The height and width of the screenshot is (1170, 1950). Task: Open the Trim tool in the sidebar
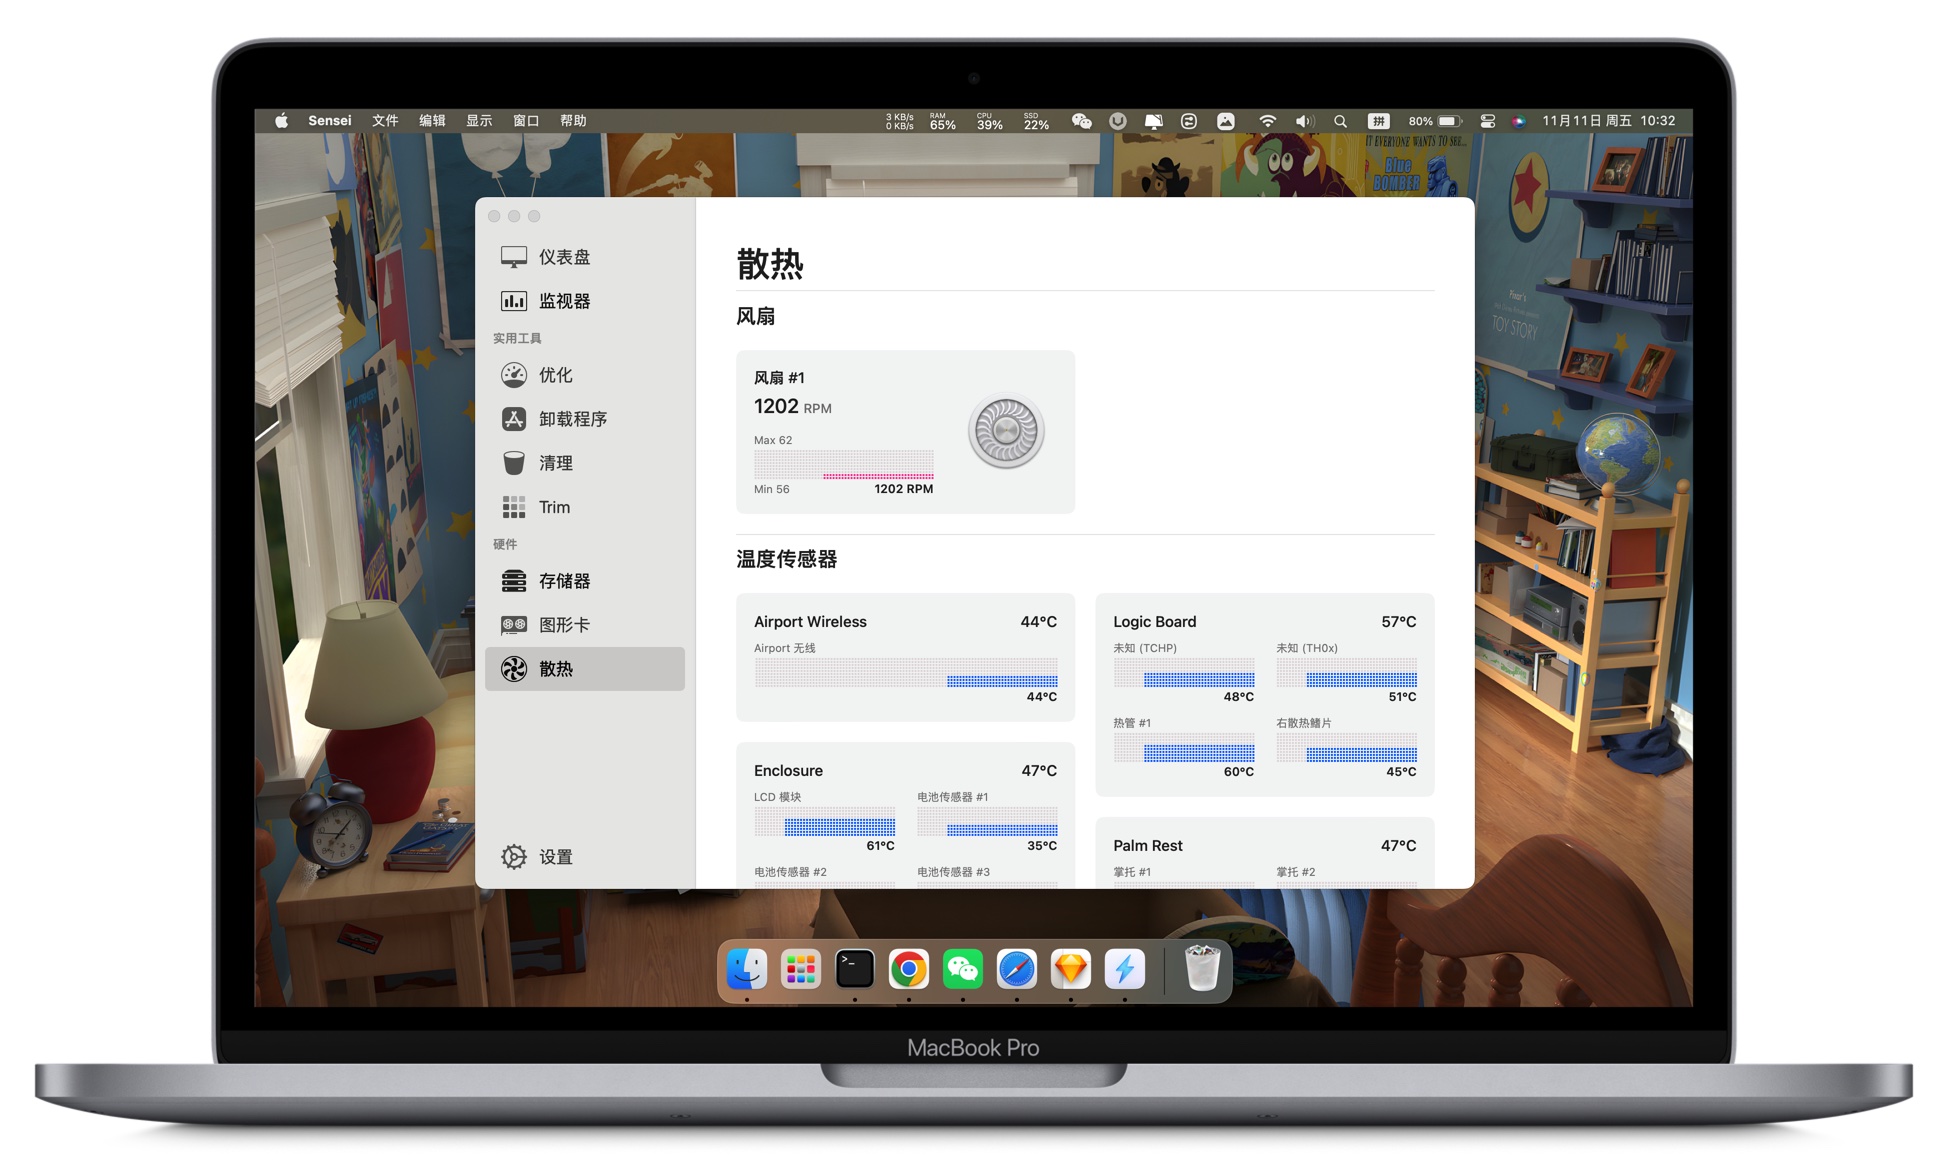[x=585, y=507]
